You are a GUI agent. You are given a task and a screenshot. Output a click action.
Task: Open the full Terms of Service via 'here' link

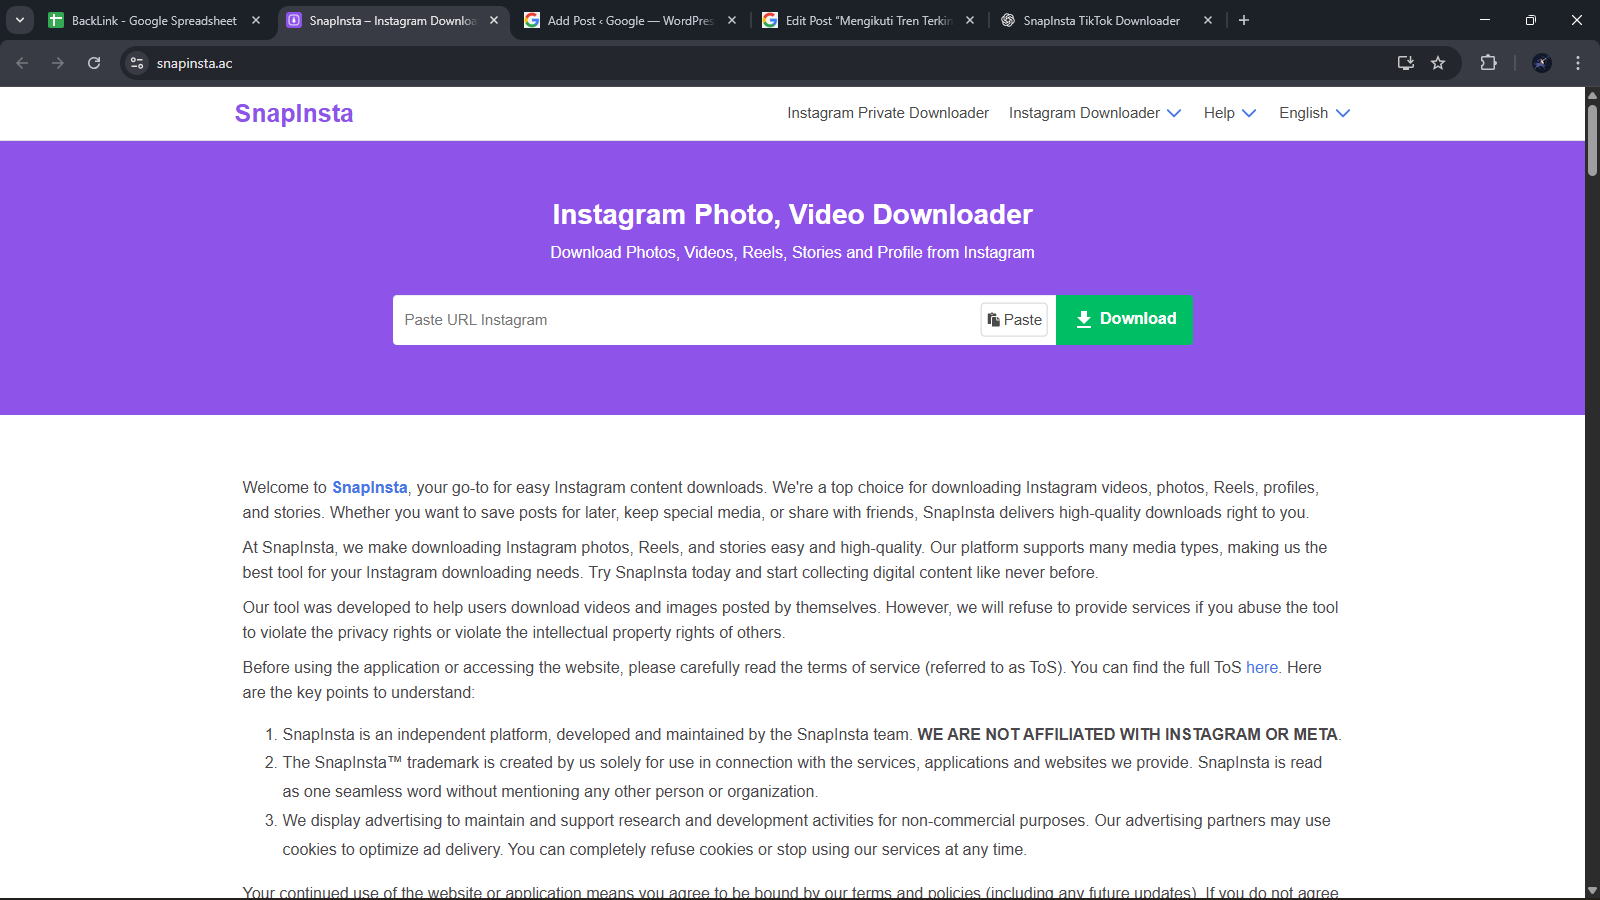coord(1261,667)
